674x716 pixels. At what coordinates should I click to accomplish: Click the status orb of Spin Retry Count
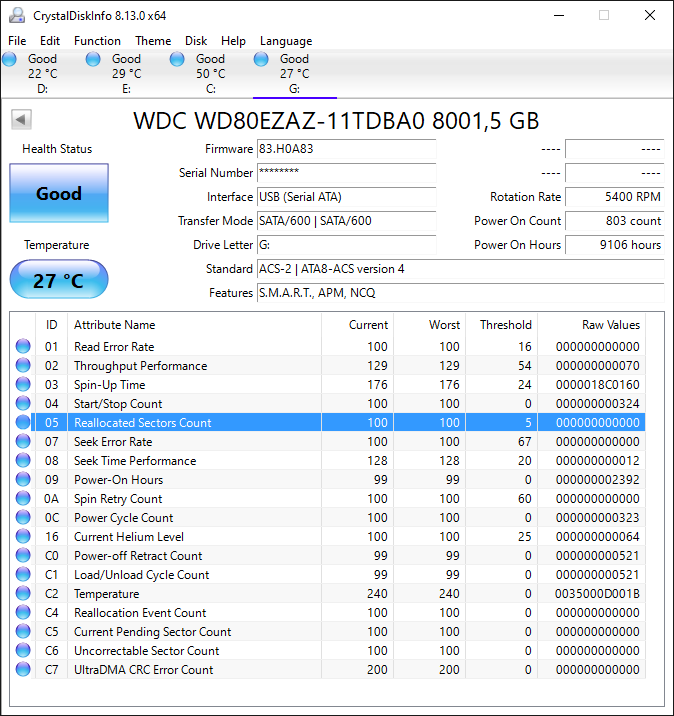click(x=23, y=498)
